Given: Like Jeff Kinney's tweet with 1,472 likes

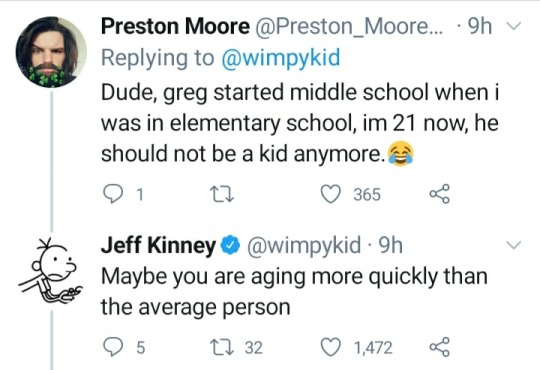Looking at the screenshot, I should click(331, 347).
